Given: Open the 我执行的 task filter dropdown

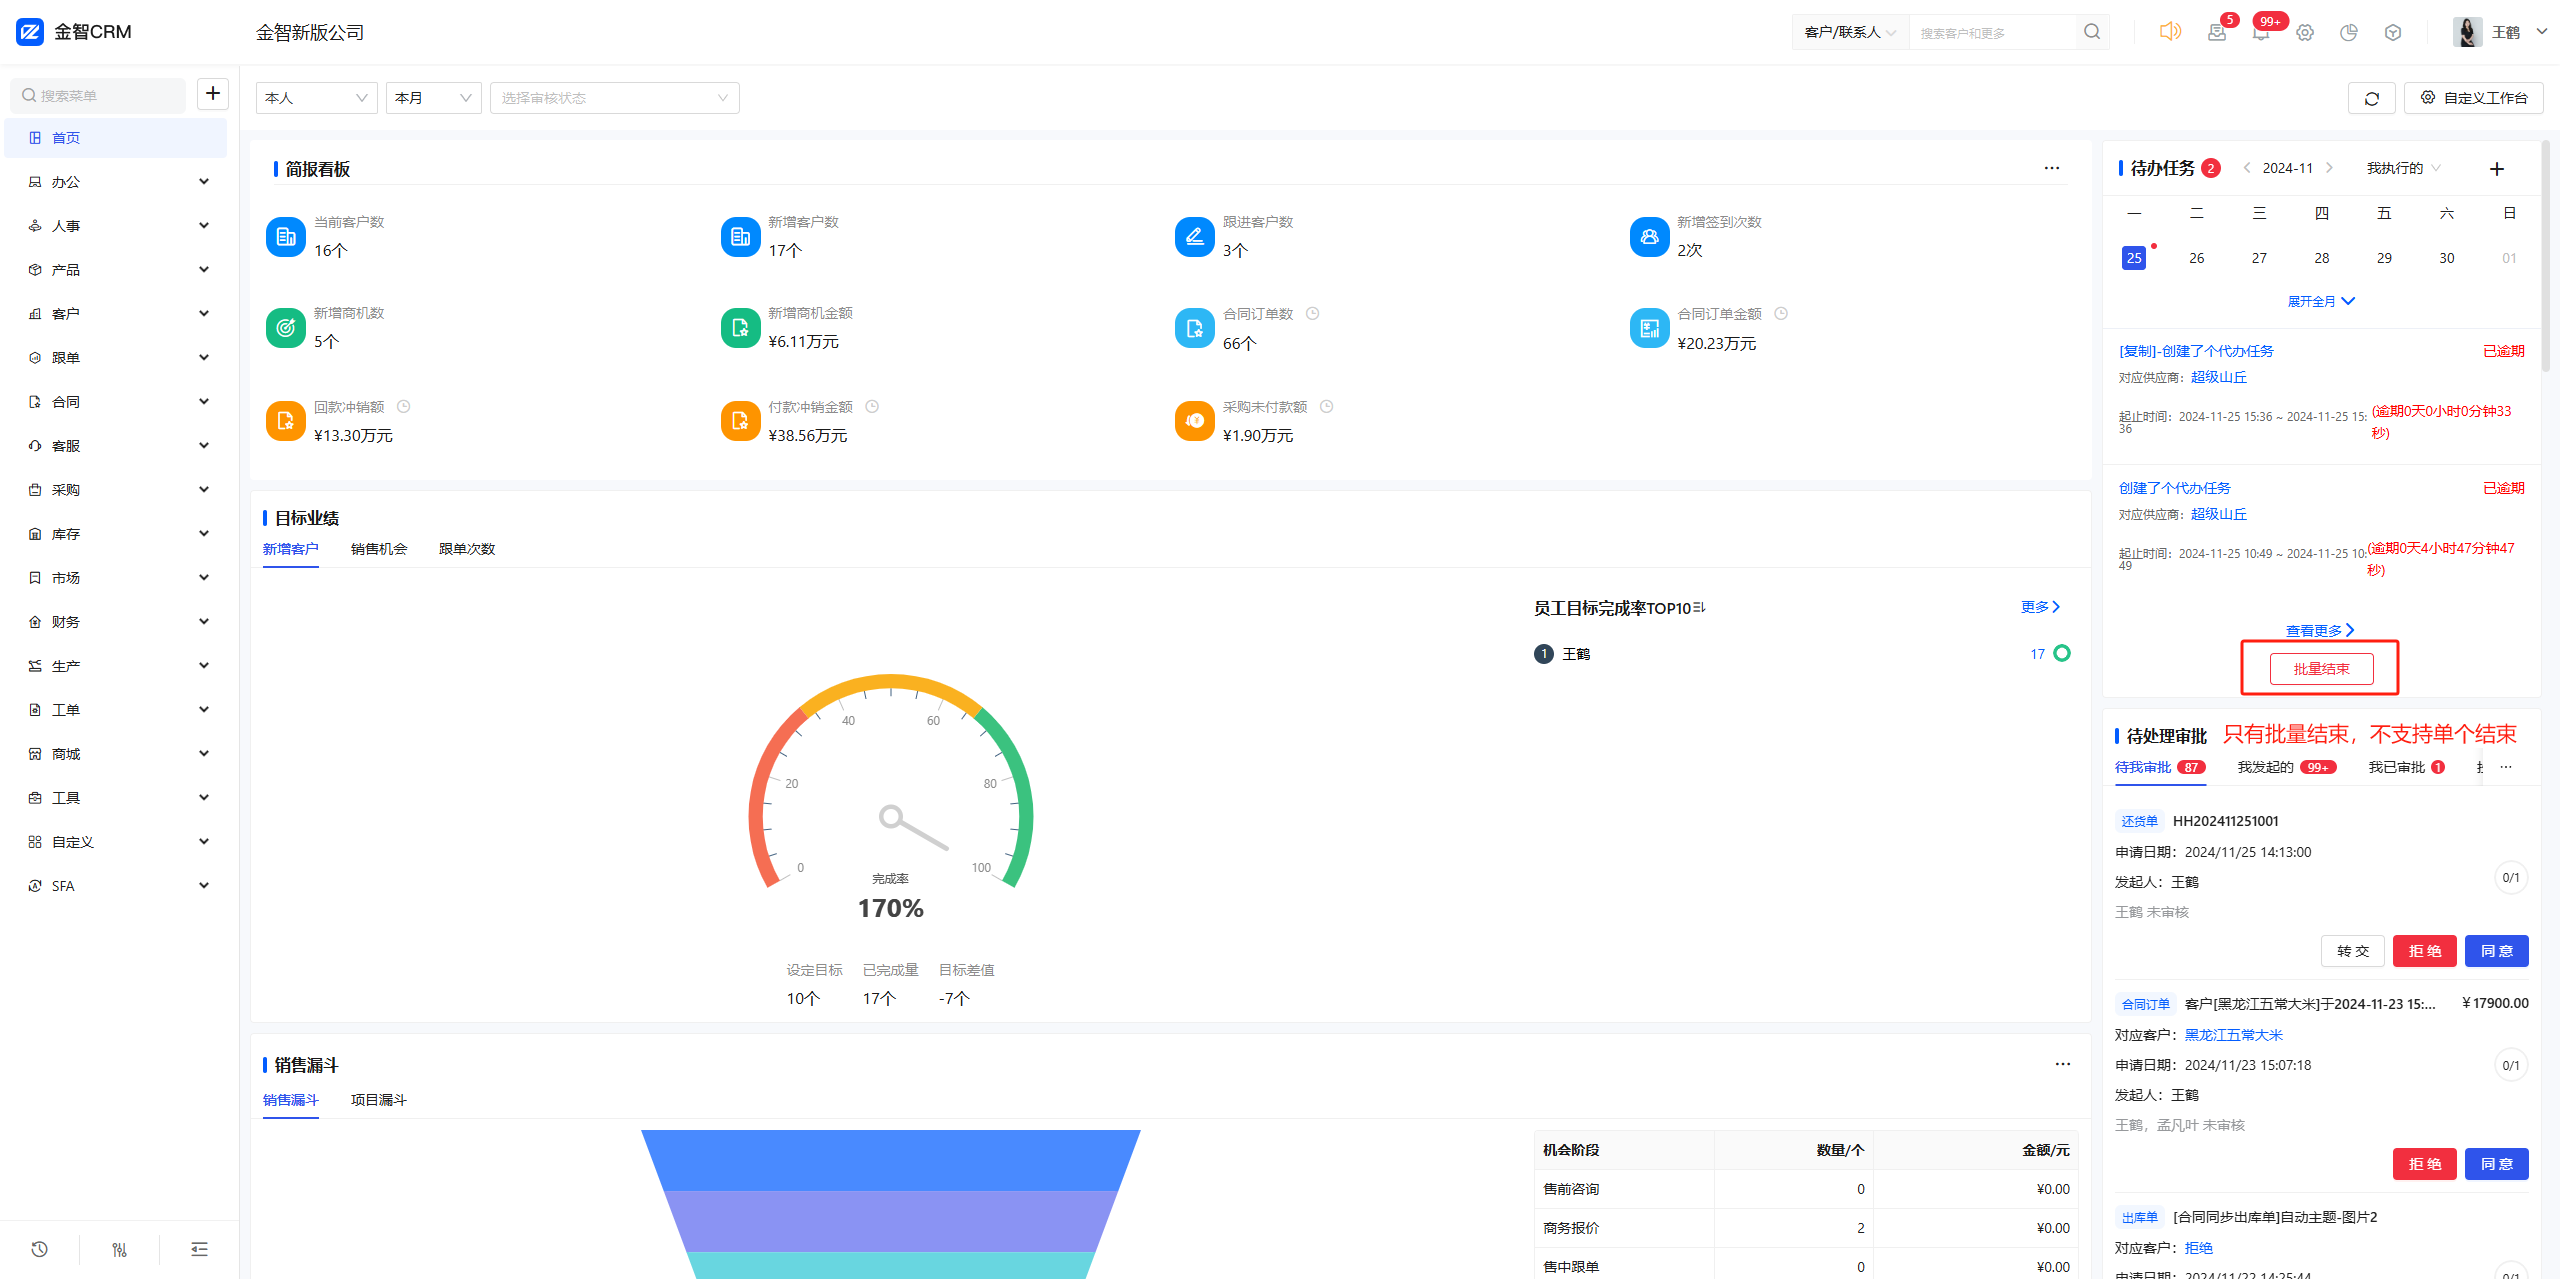Looking at the screenshot, I should tap(2404, 168).
